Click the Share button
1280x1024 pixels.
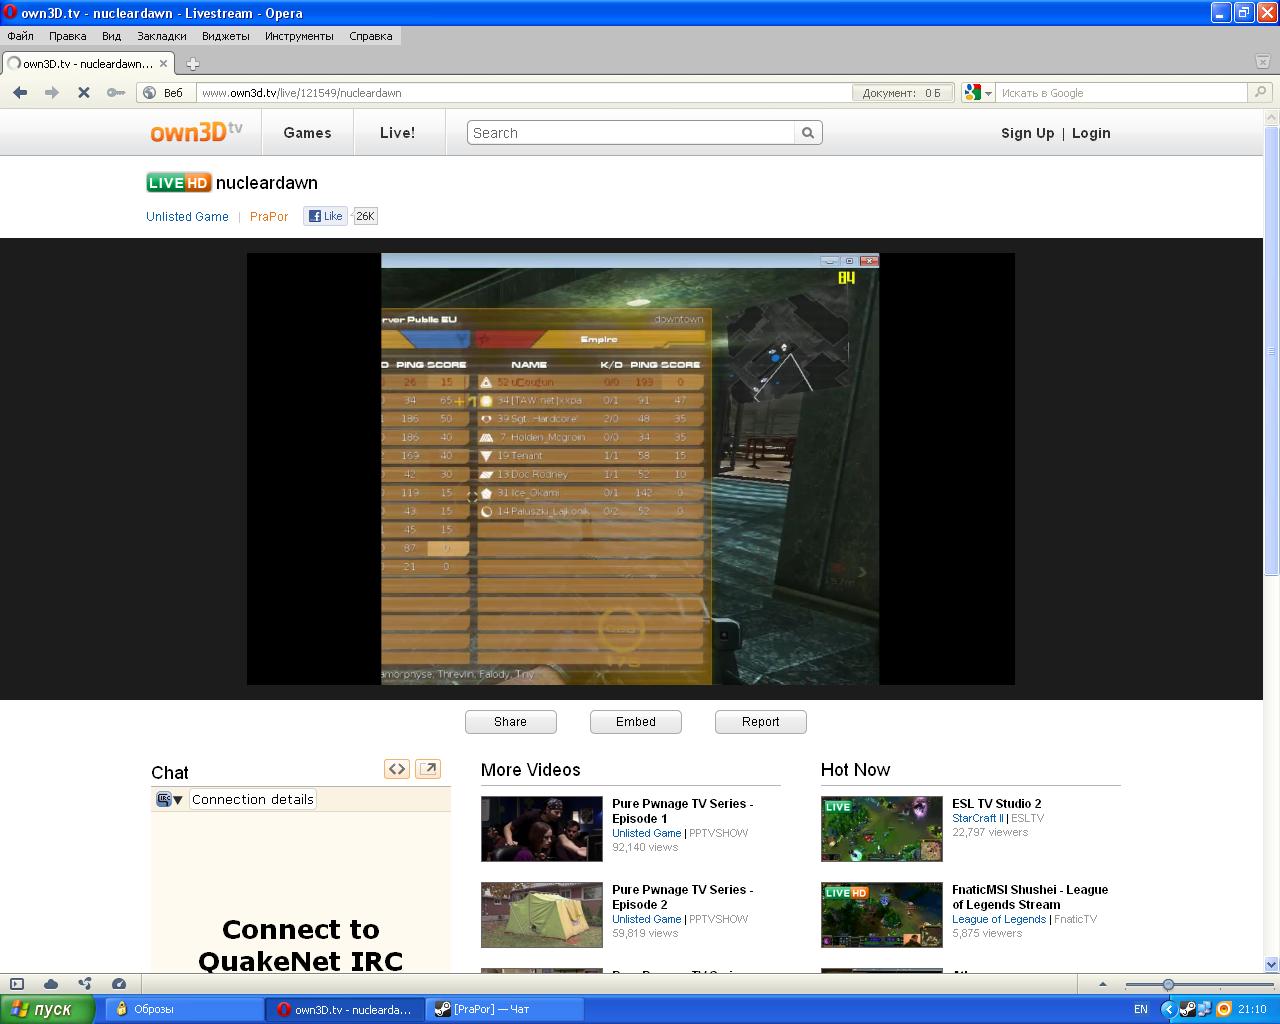click(510, 722)
